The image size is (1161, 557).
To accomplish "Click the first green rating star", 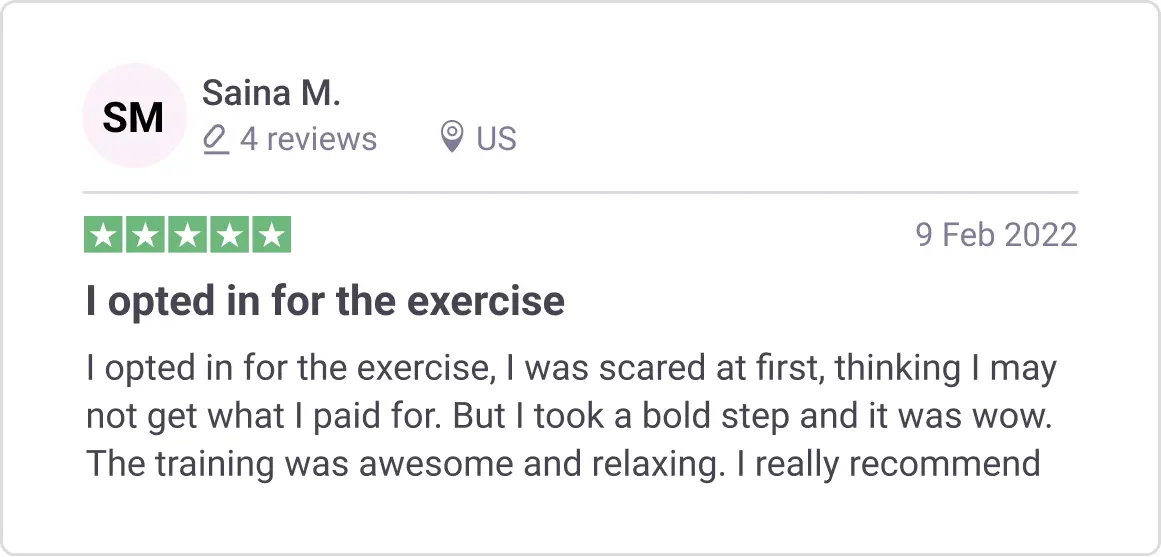I will pyautogui.click(x=104, y=235).
